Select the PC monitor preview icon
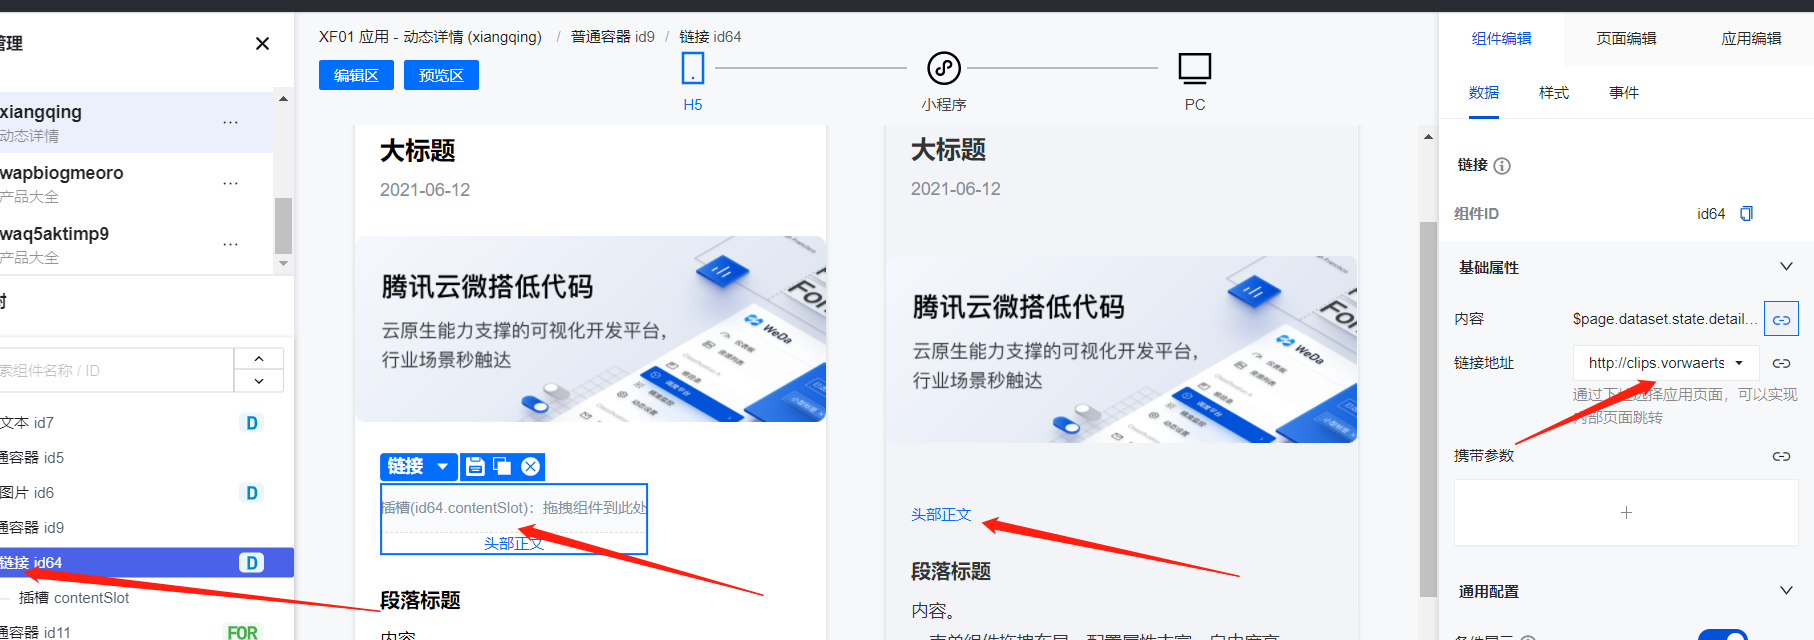 [1195, 68]
